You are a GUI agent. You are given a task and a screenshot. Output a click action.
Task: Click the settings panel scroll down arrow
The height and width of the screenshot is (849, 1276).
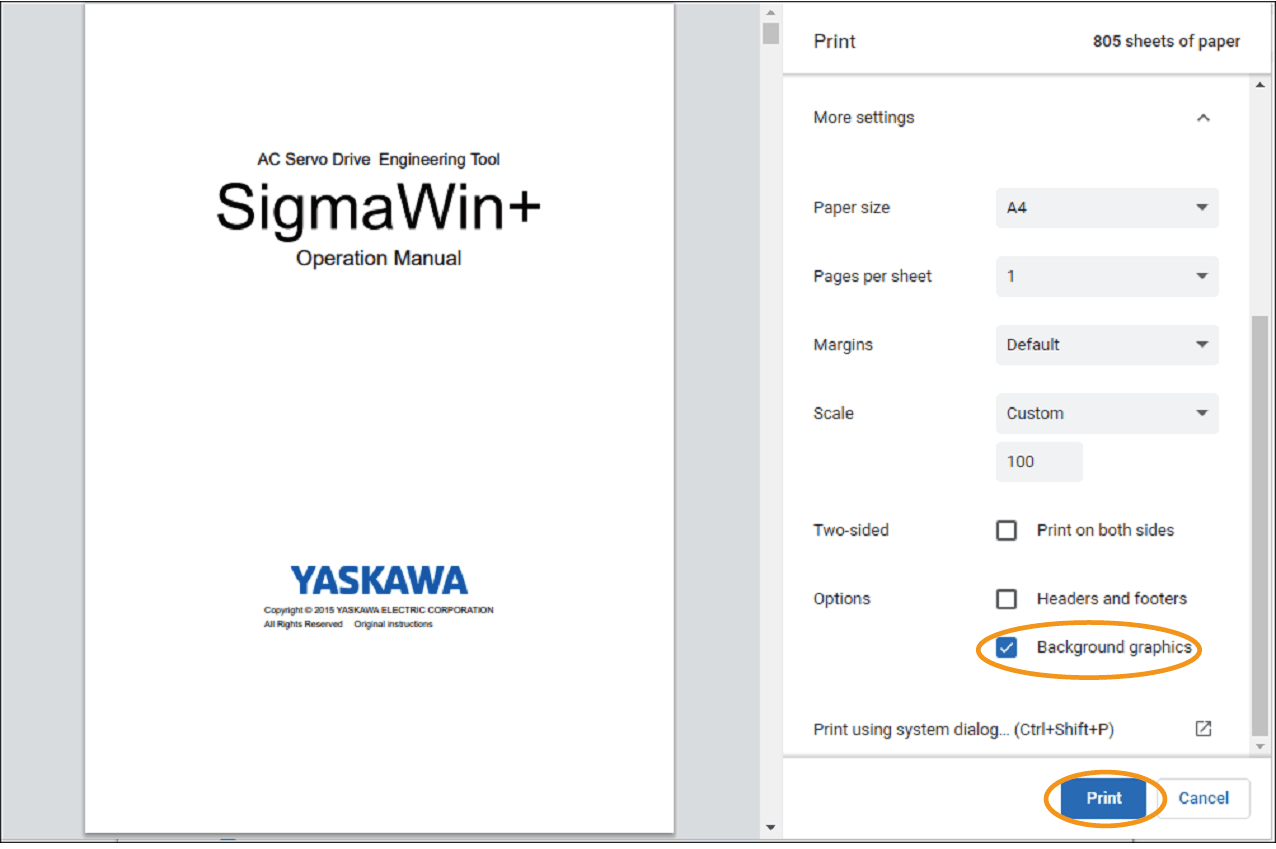tap(1259, 747)
